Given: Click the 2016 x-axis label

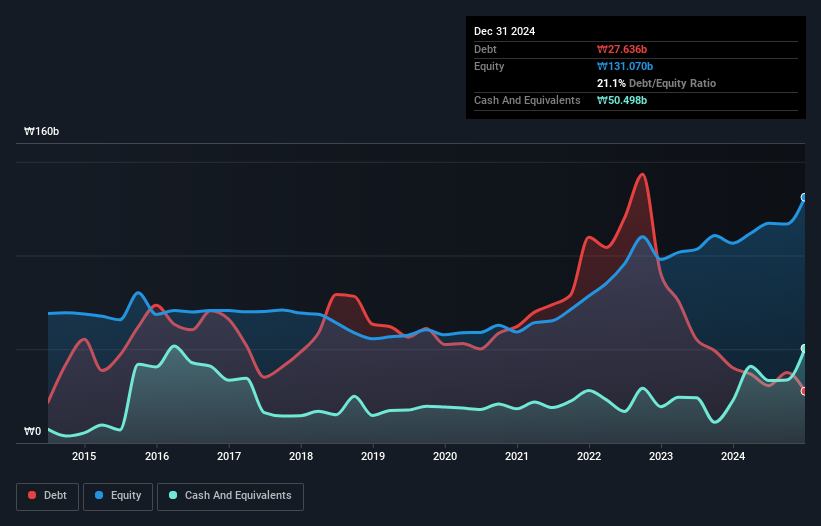Looking at the screenshot, I should pos(157,456).
